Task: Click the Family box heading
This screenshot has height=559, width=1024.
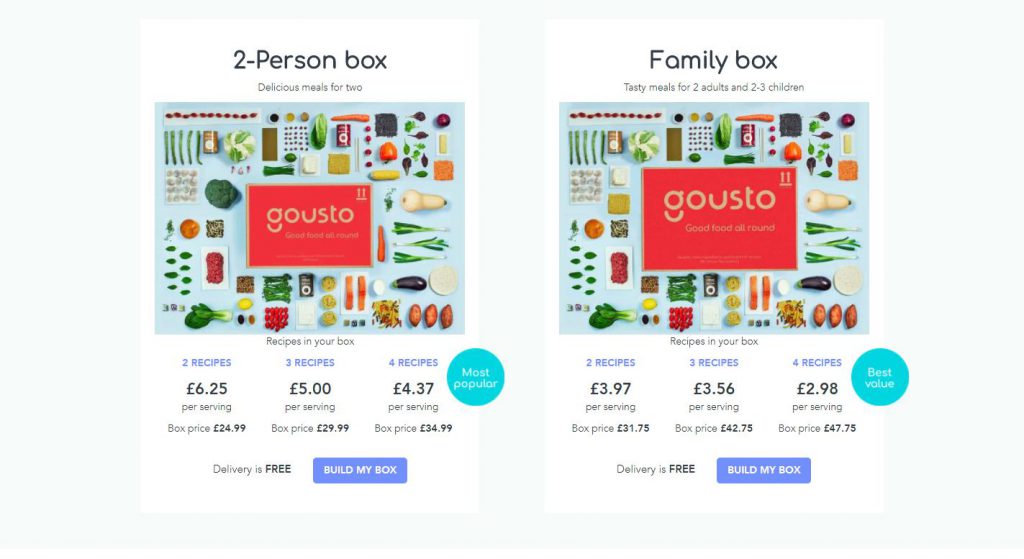Action: tap(714, 60)
